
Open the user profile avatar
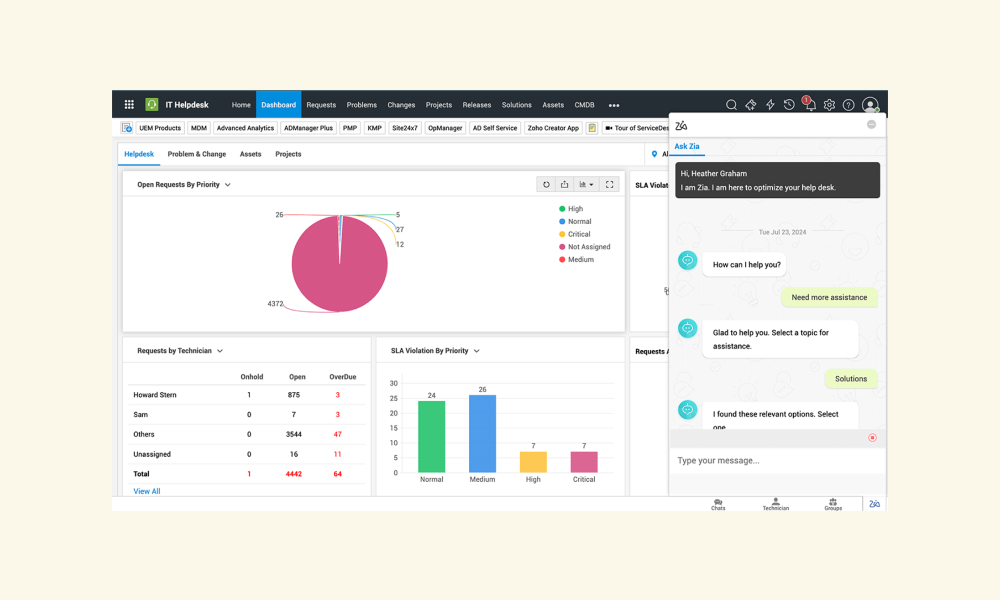click(870, 105)
